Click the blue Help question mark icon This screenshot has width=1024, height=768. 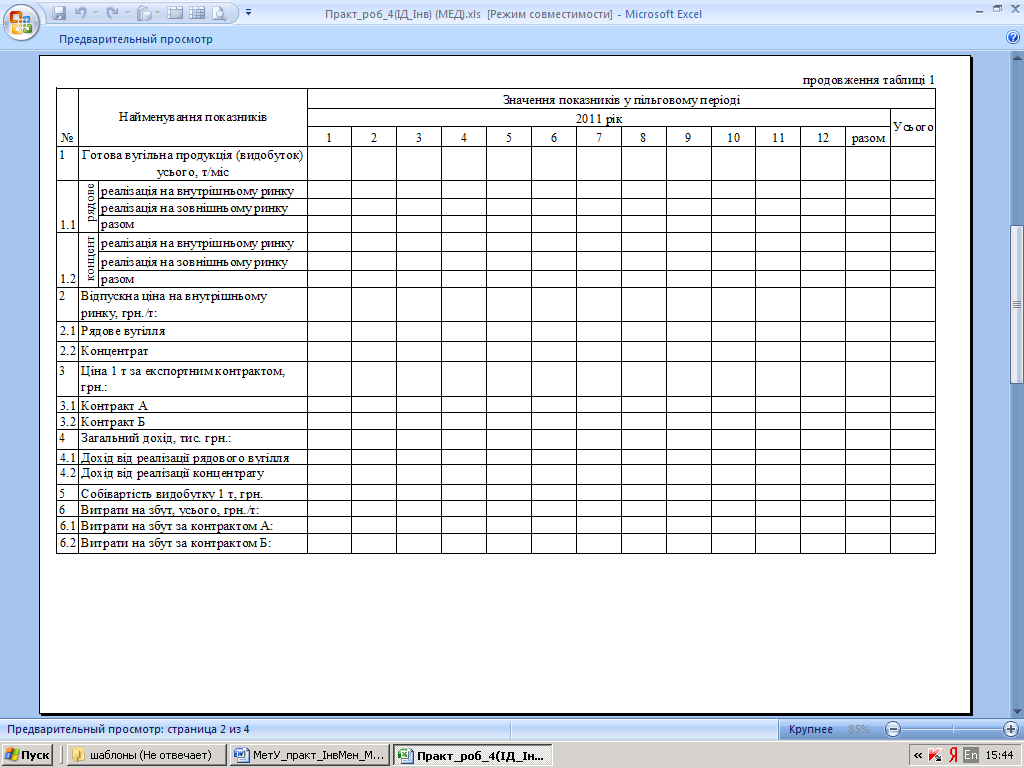pyautogui.click(x=1013, y=38)
